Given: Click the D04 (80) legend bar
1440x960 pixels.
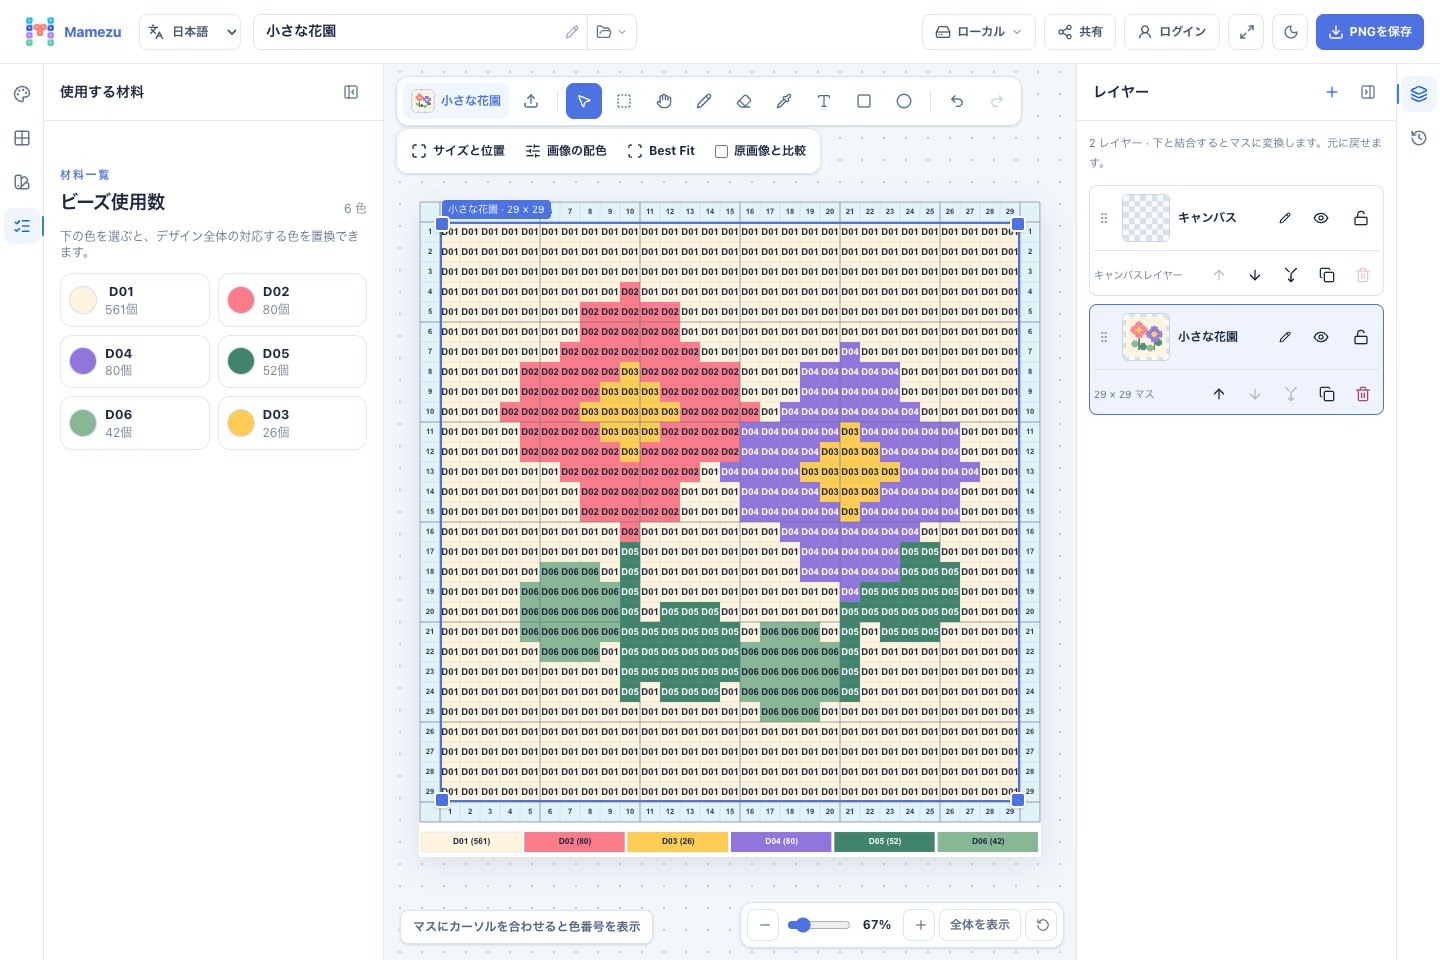Looking at the screenshot, I should 781,842.
